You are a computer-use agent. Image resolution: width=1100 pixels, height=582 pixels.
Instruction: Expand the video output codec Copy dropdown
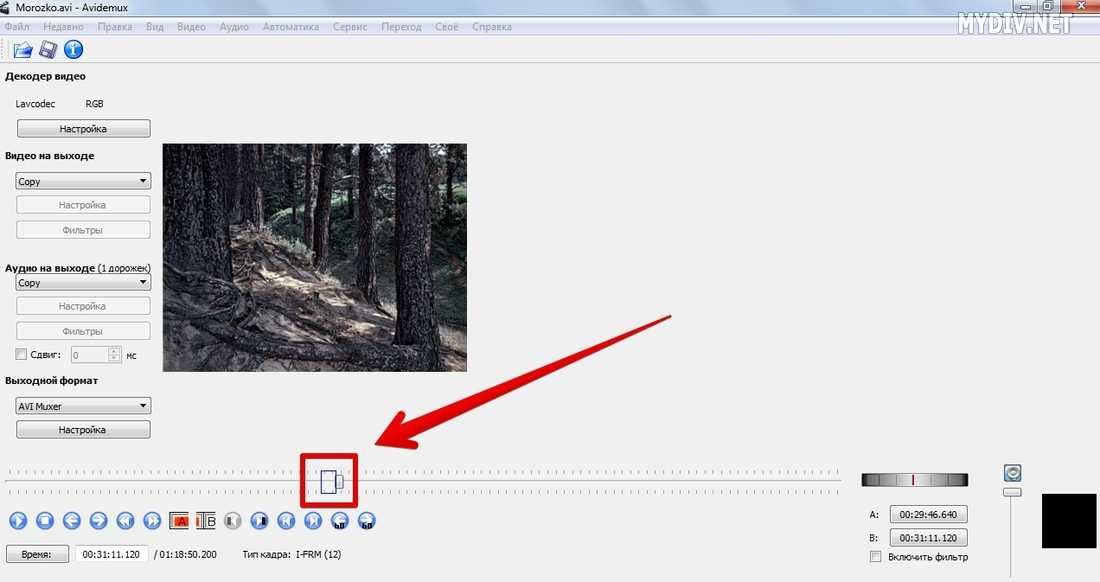coord(83,181)
